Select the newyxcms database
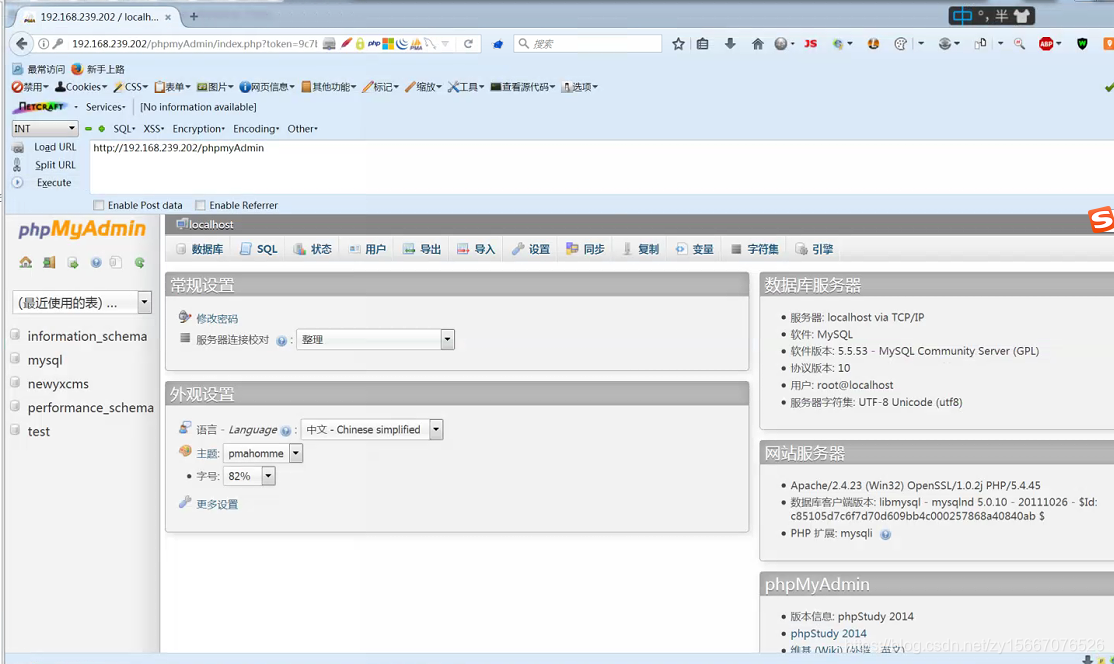Image resolution: width=1114 pixels, height=664 pixels. [x=58, y=384]
